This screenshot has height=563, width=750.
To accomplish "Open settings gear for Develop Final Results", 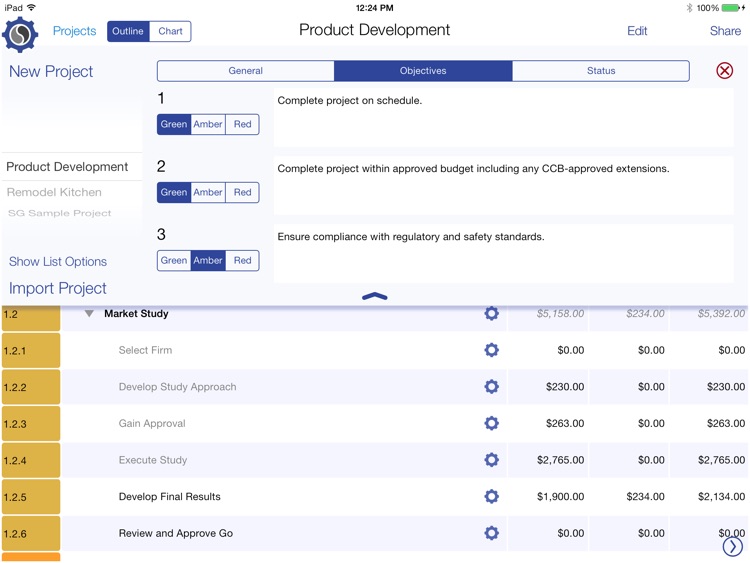I will coord(491,497).
